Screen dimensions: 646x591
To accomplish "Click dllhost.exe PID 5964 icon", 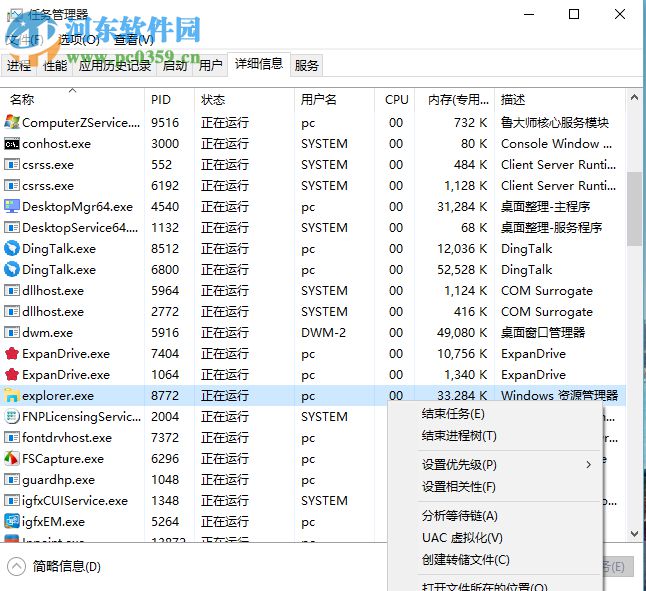I will tap(12, 290).
